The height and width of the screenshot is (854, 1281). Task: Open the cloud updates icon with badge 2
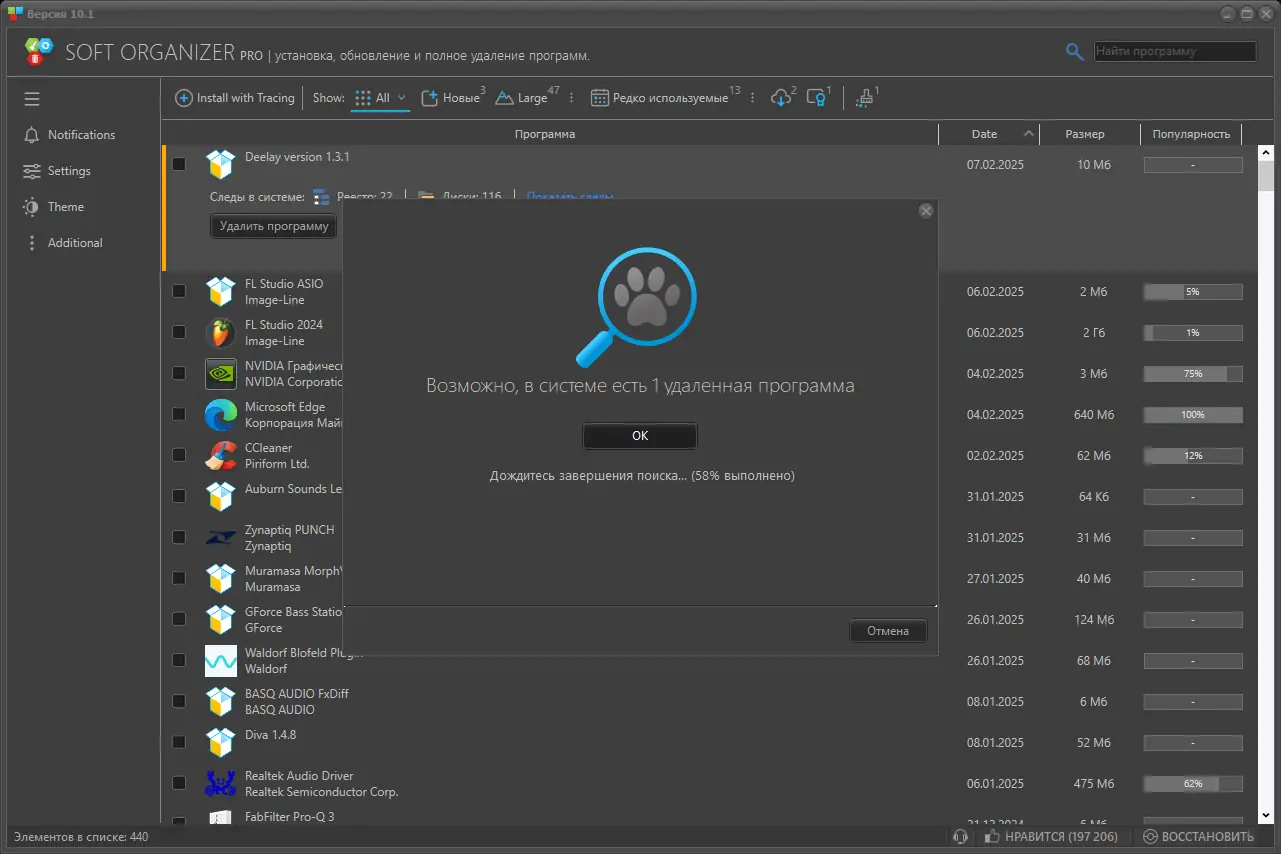tap(781, 98)
